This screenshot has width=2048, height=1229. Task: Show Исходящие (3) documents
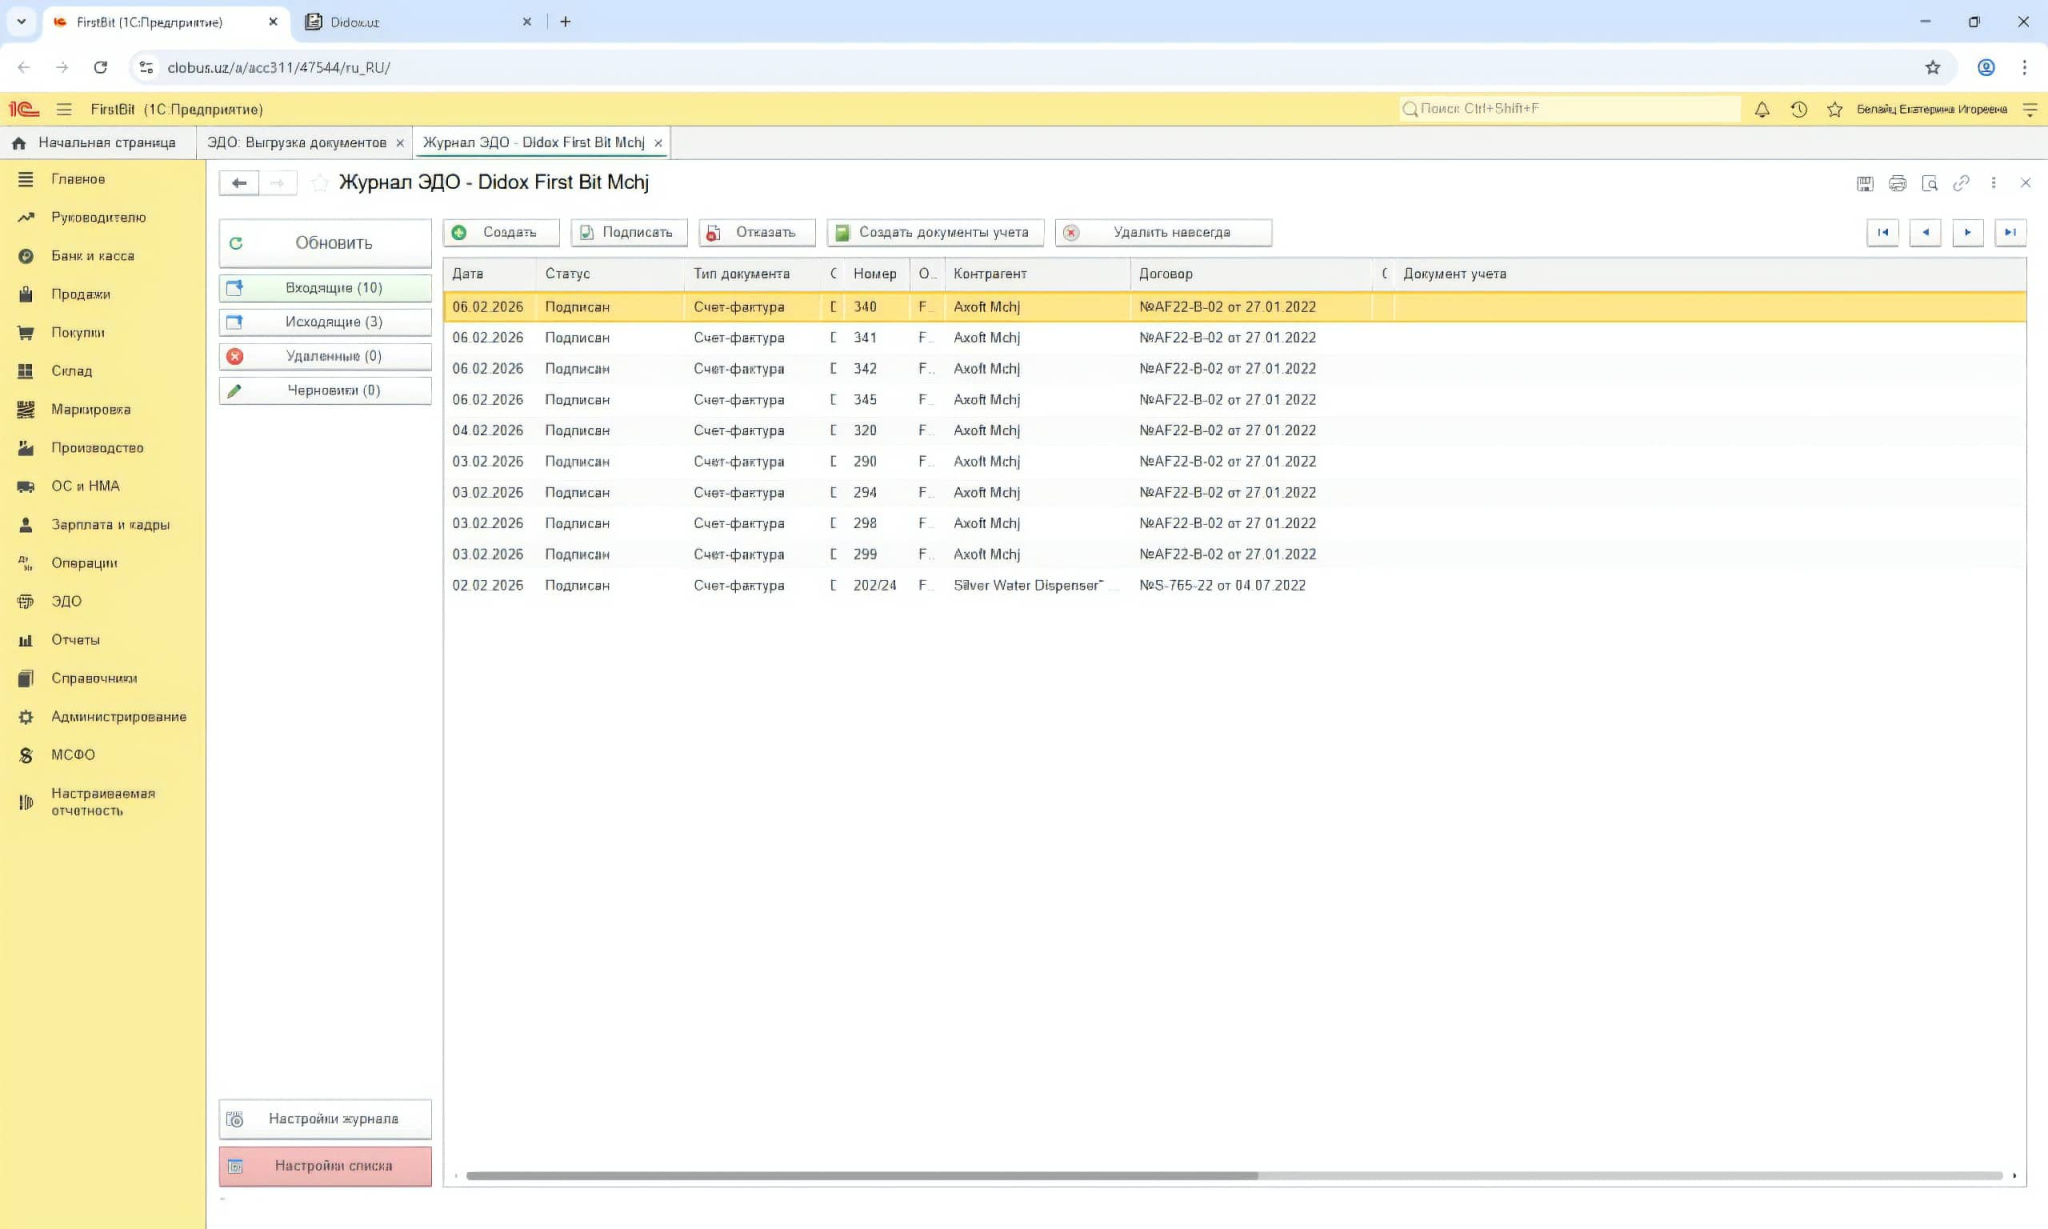325,322
